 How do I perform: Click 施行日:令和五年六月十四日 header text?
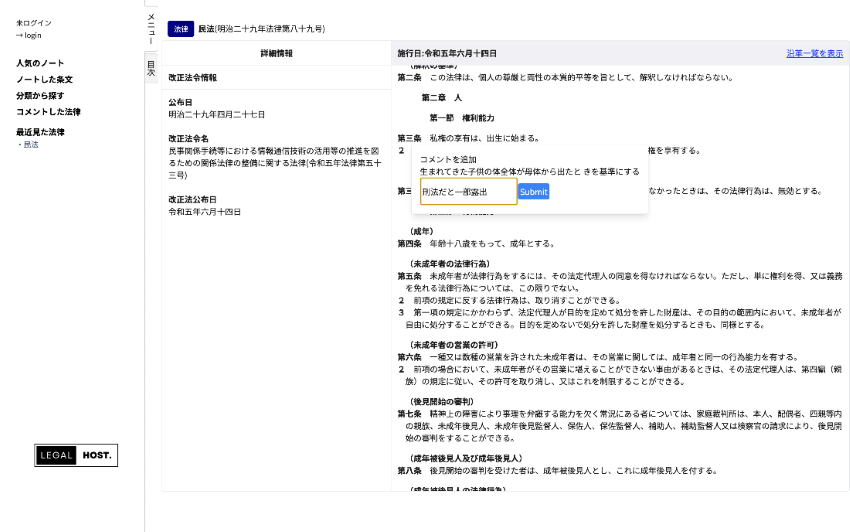(447, 53)
